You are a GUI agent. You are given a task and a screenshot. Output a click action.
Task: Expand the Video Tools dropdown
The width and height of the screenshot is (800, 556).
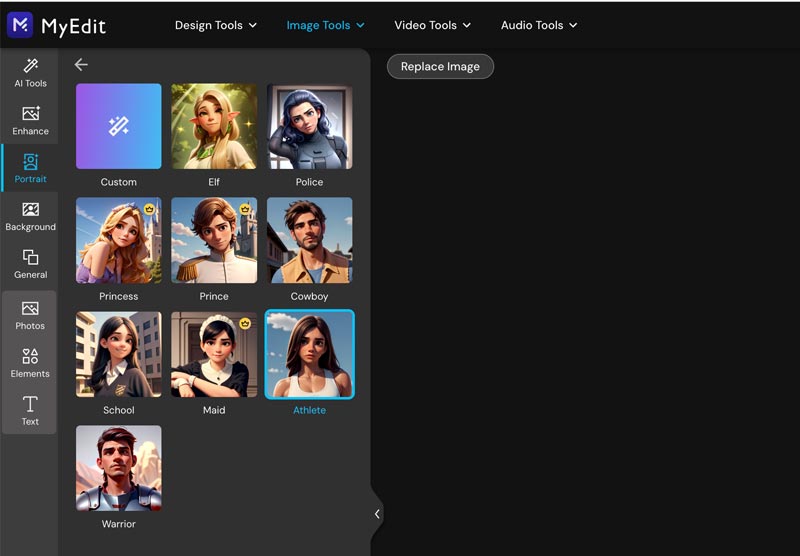point(433,25)
